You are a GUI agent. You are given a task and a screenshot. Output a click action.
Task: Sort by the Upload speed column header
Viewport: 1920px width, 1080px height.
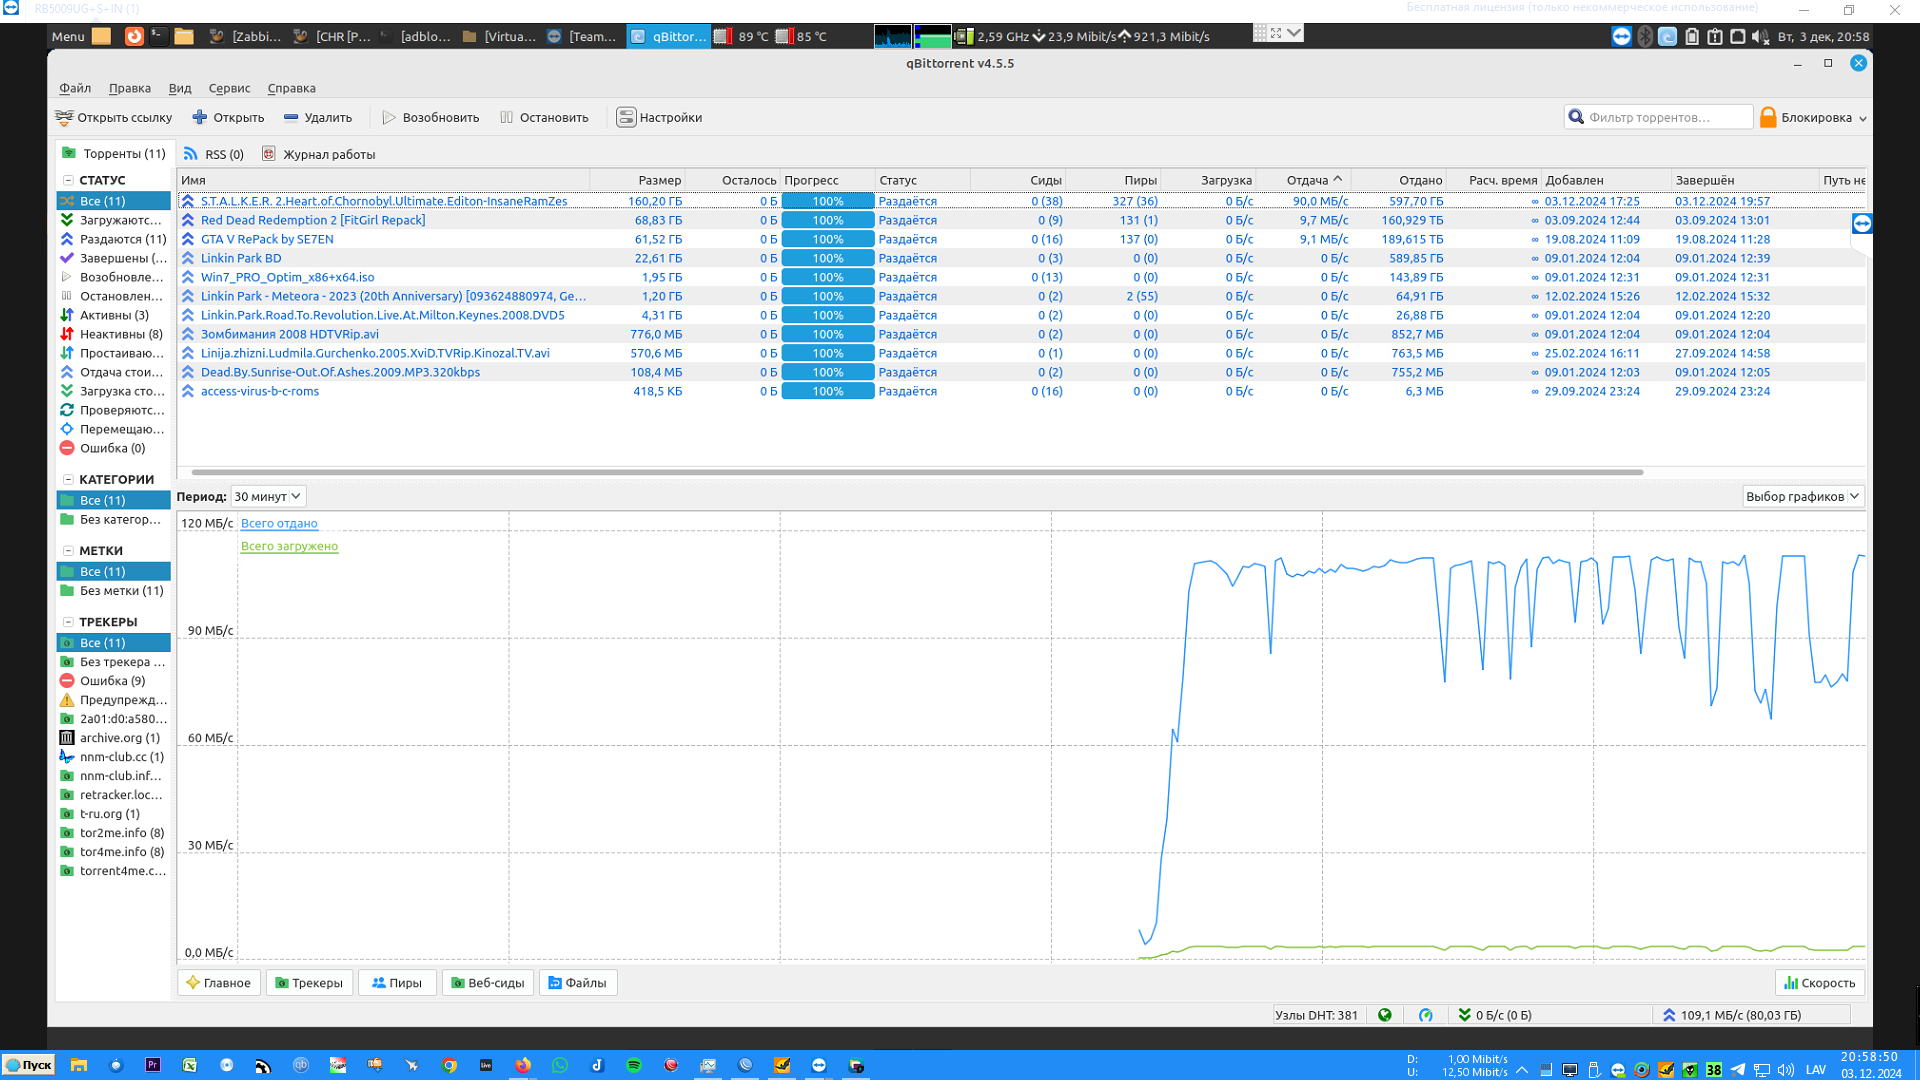tap(1306, 180)
